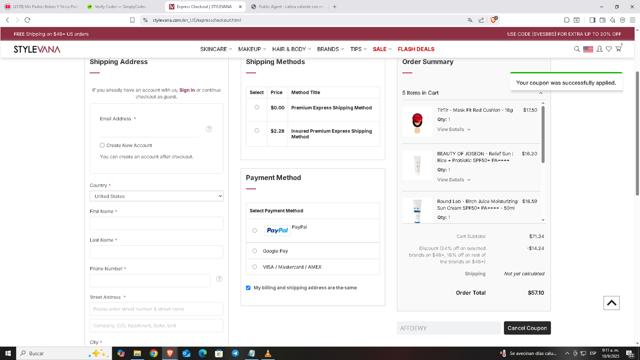
Task: Click the Last Name input field
Action: click(156, 252)
